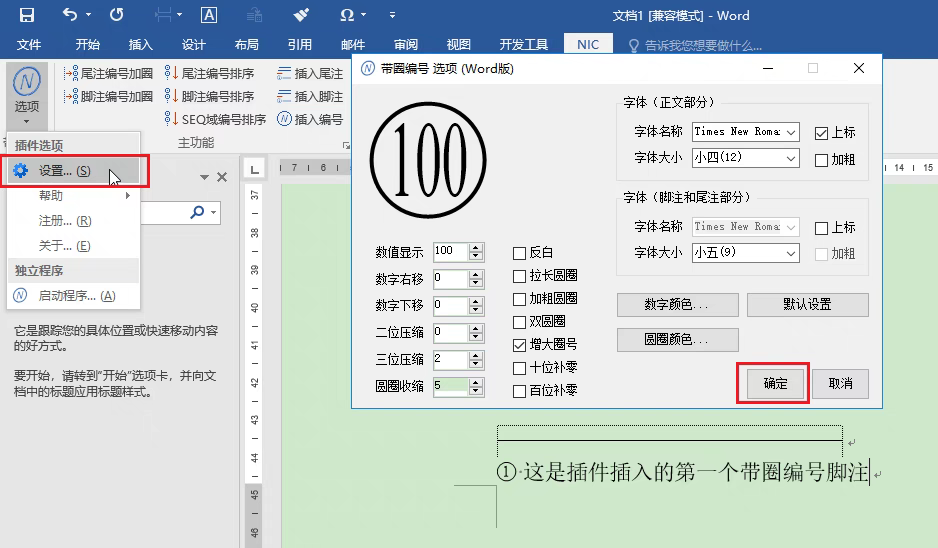Expand the 帮助 submenu

tap(74, 196)
